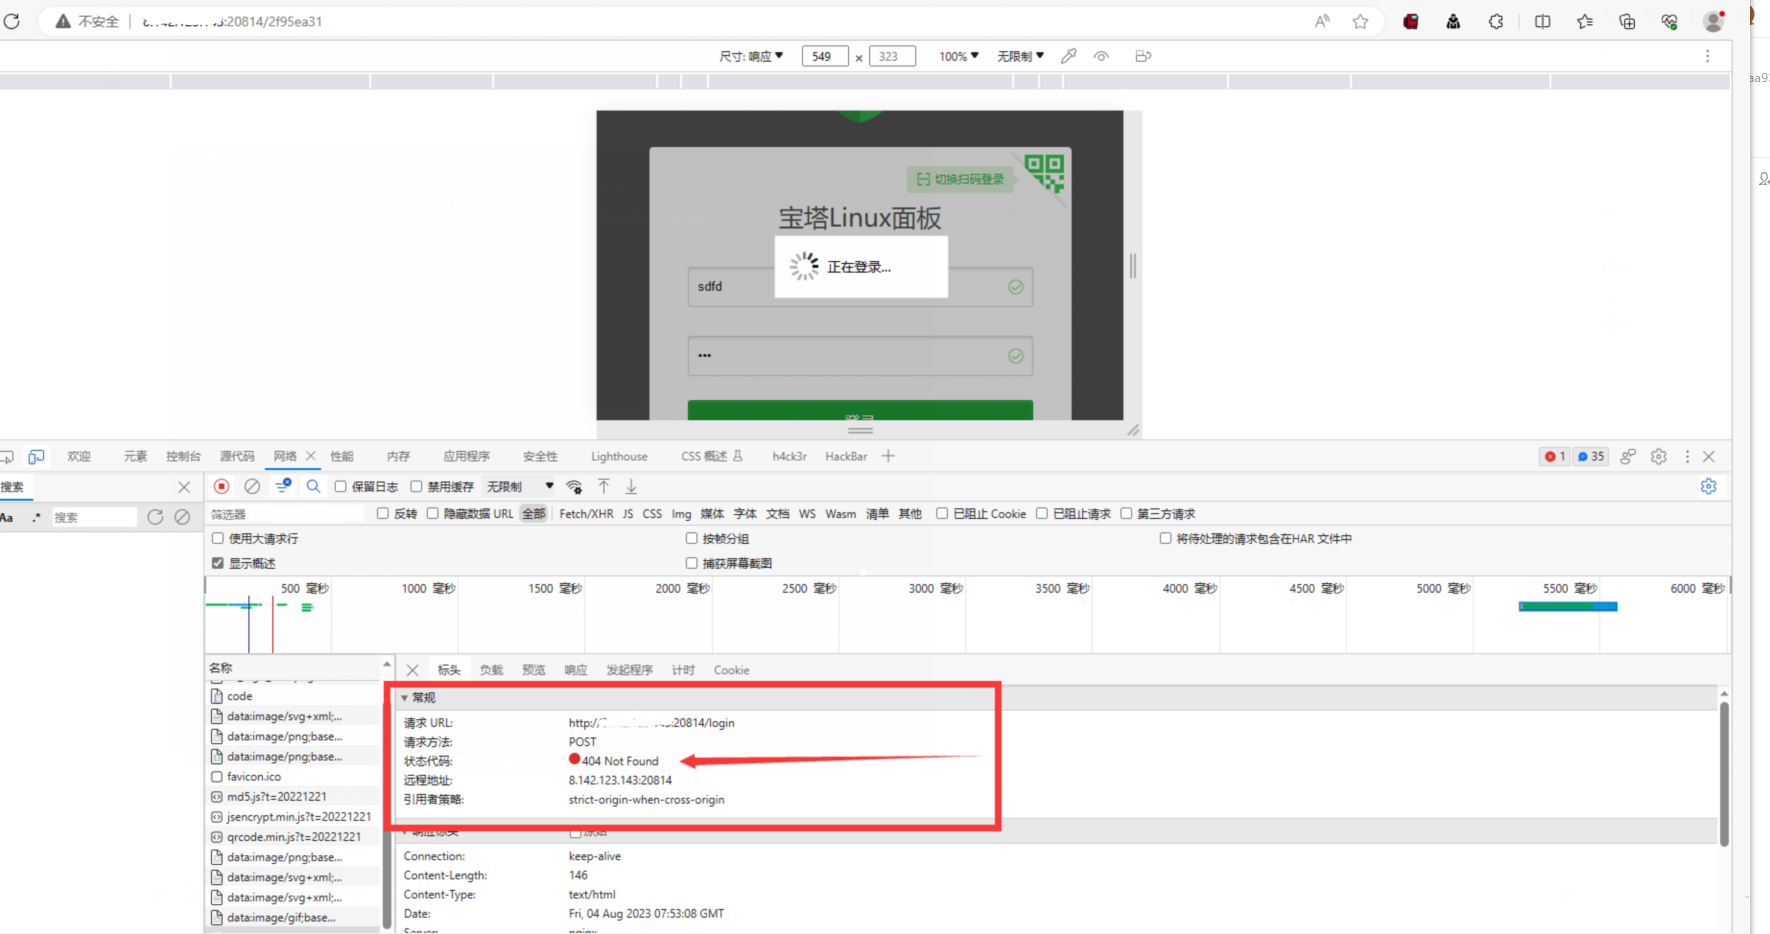This screenshot has height=934, width=1770.
Task: Toggle the 隐藏数据 URL checkbox
Action: [432, 513]
